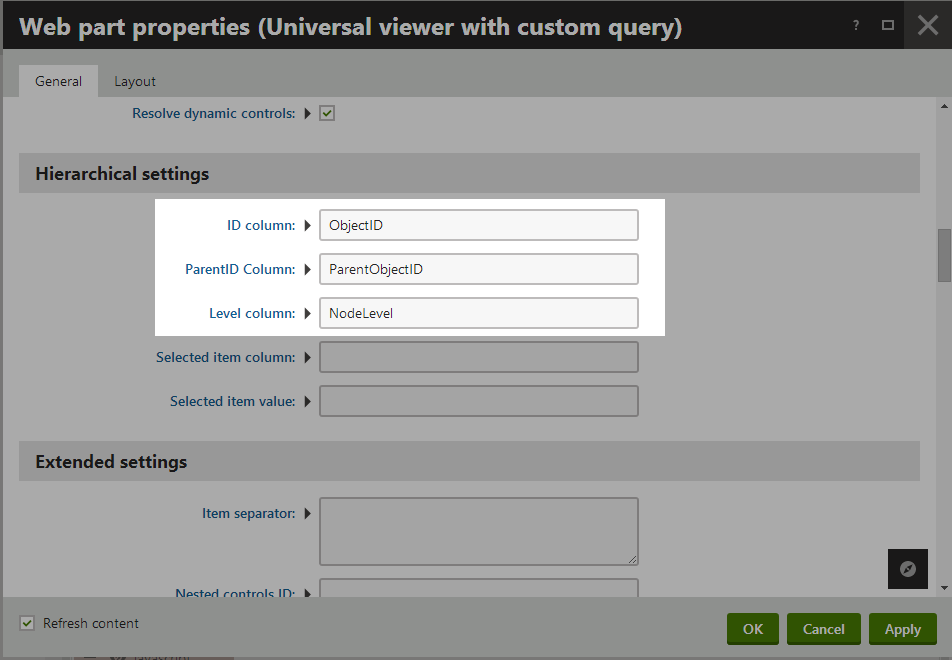Click the compass navigation icon
This screenshot has width=952, height=660.
[x=908, y=569]
